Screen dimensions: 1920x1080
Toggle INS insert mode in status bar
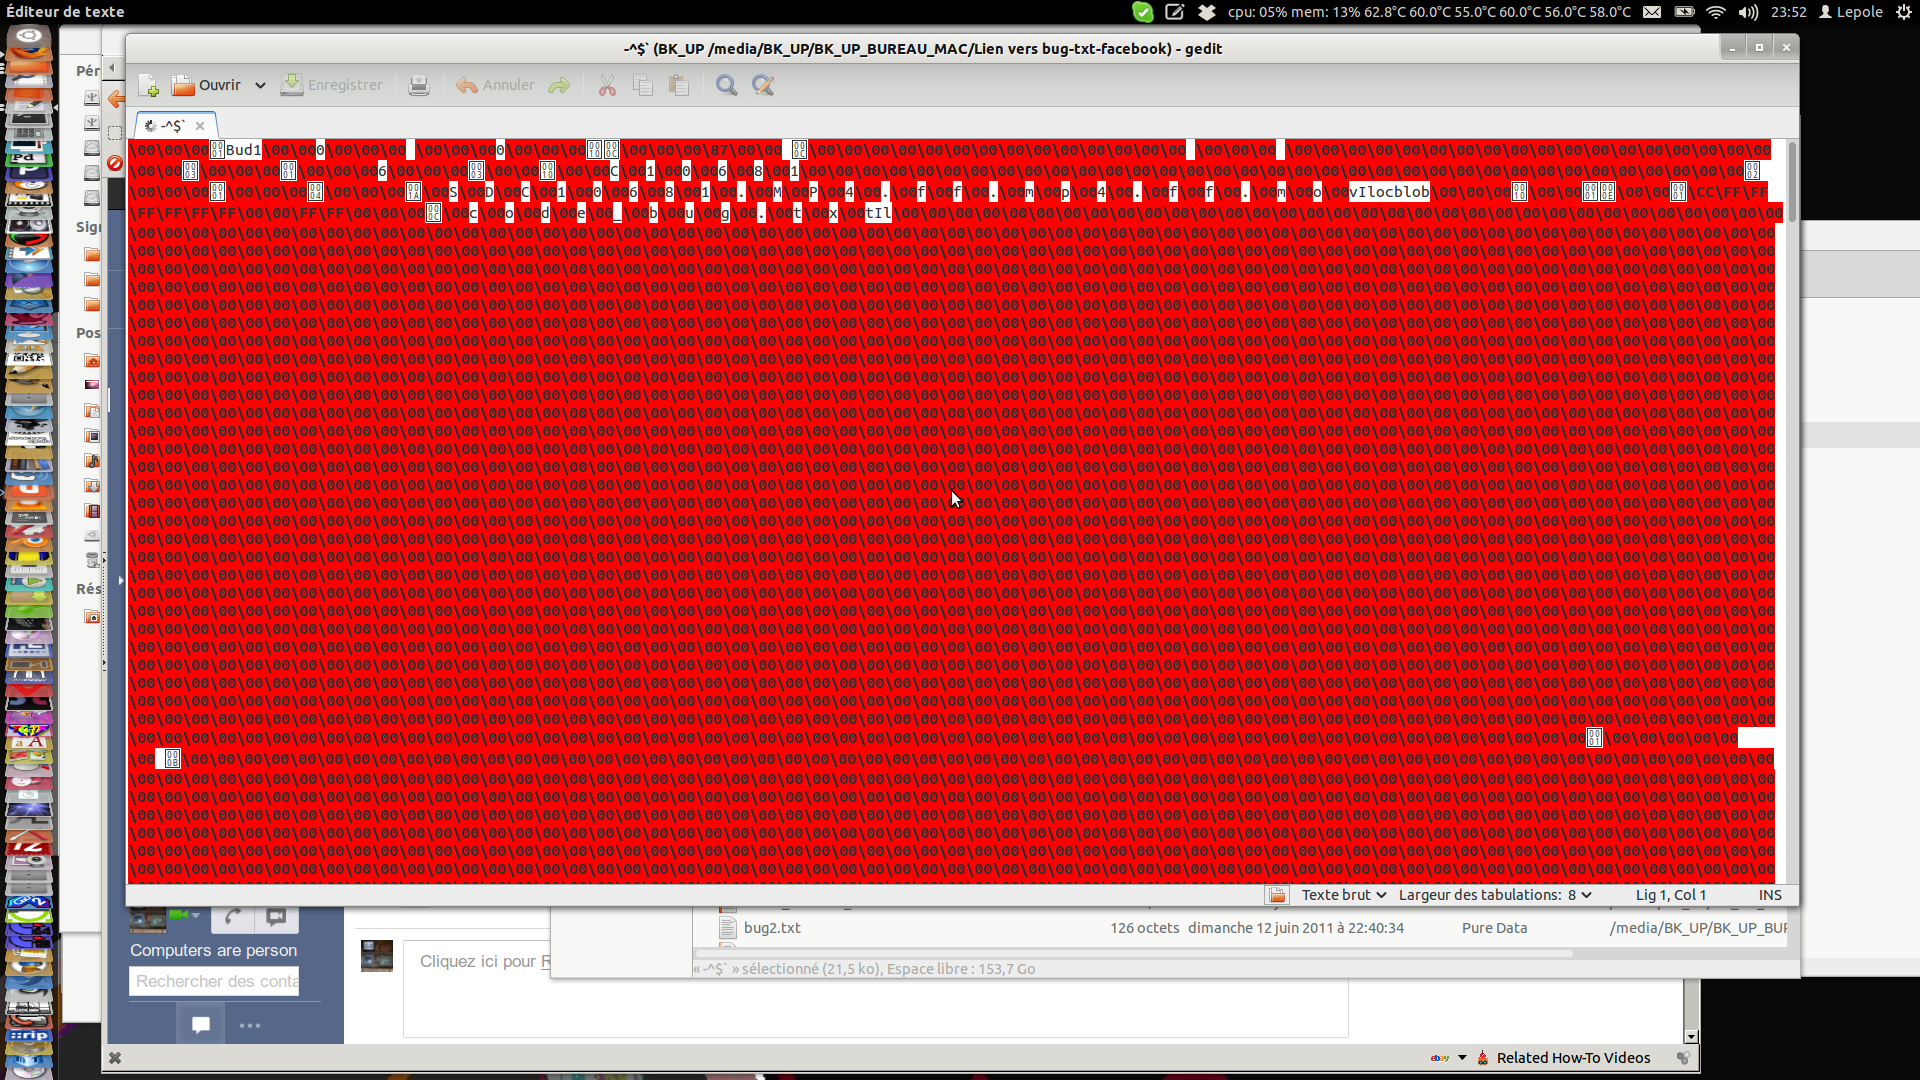point(1770,895)
